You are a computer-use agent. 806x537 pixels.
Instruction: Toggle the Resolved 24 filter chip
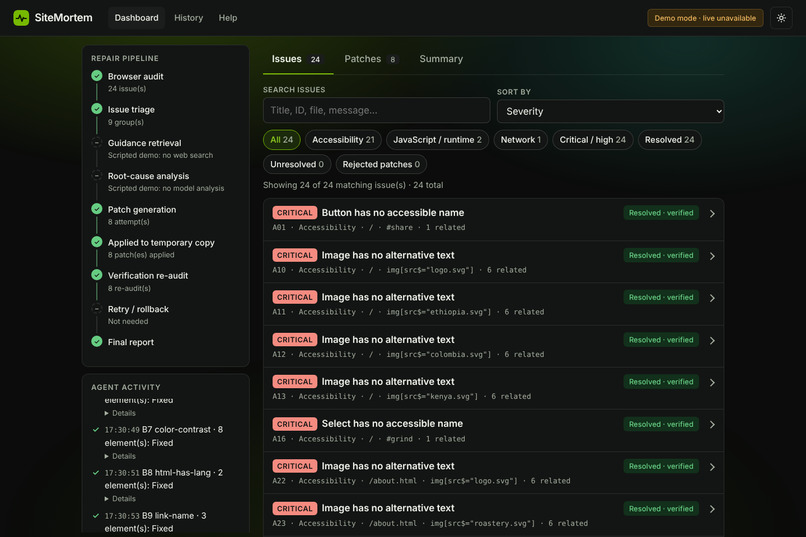tap(669, 140)
